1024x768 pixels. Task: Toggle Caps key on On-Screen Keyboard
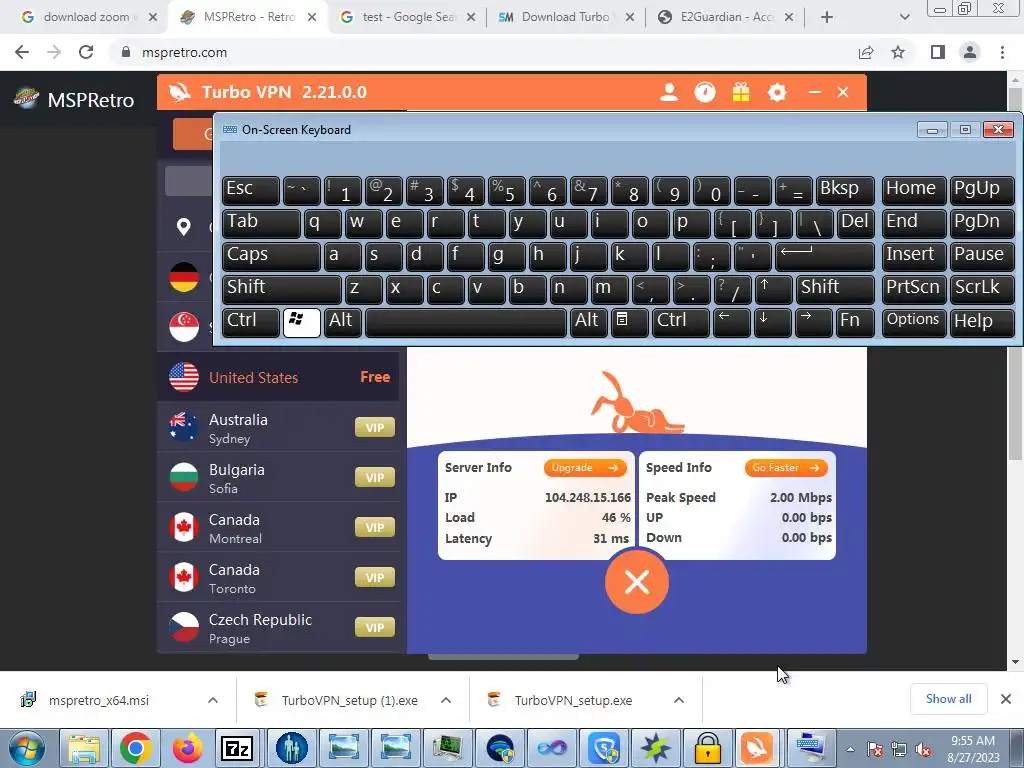pyautogui.click(x=271, y=255)
